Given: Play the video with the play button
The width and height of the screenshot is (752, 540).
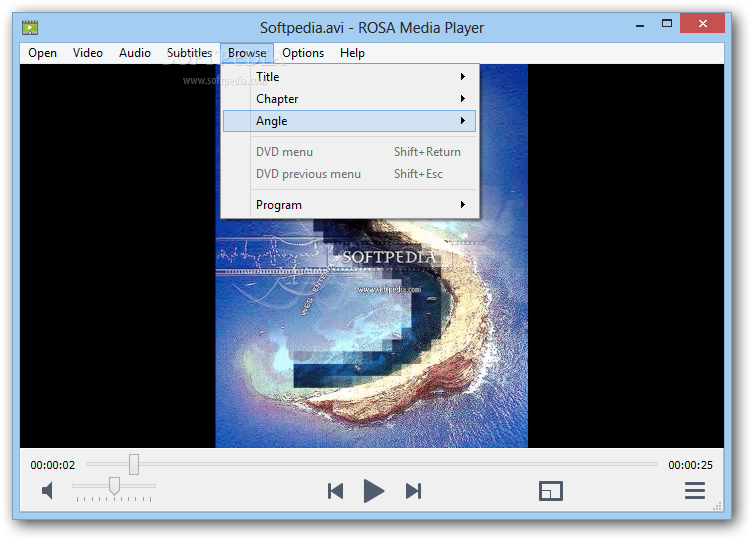Looking at the screenshot, I should (x=374, y=491).
